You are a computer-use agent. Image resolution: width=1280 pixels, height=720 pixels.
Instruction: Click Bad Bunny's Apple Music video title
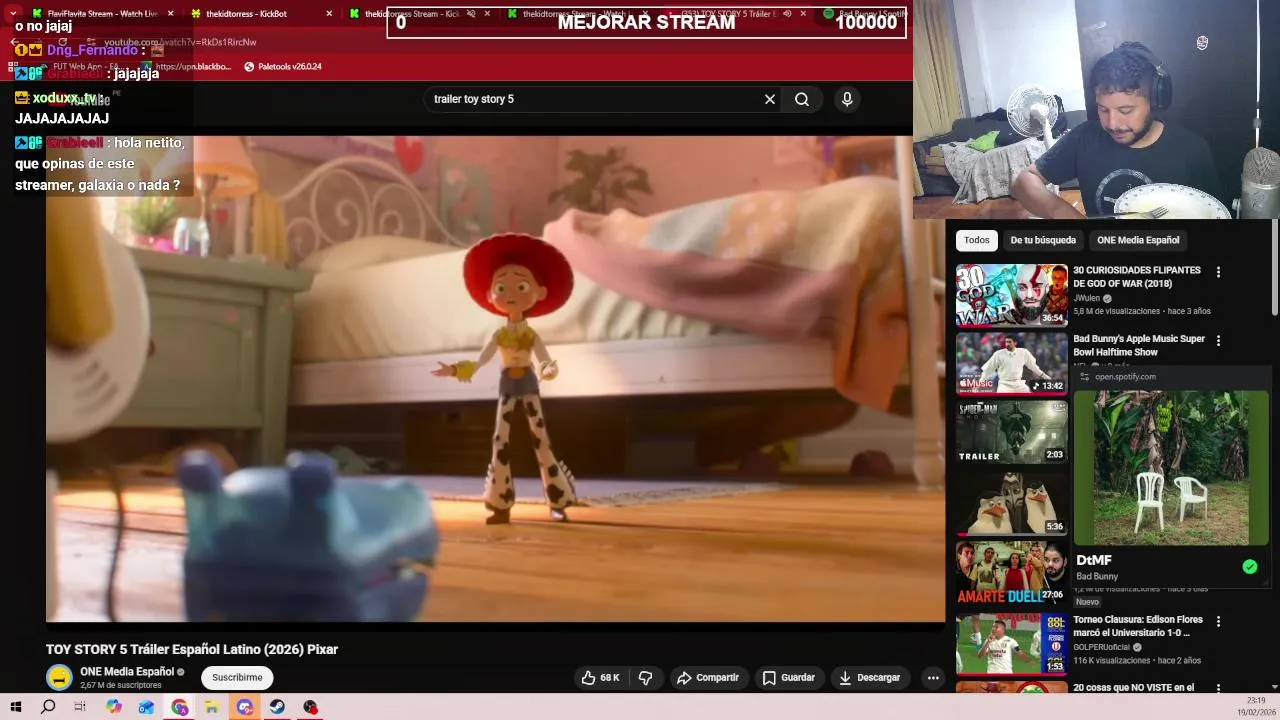[1139, 345]
